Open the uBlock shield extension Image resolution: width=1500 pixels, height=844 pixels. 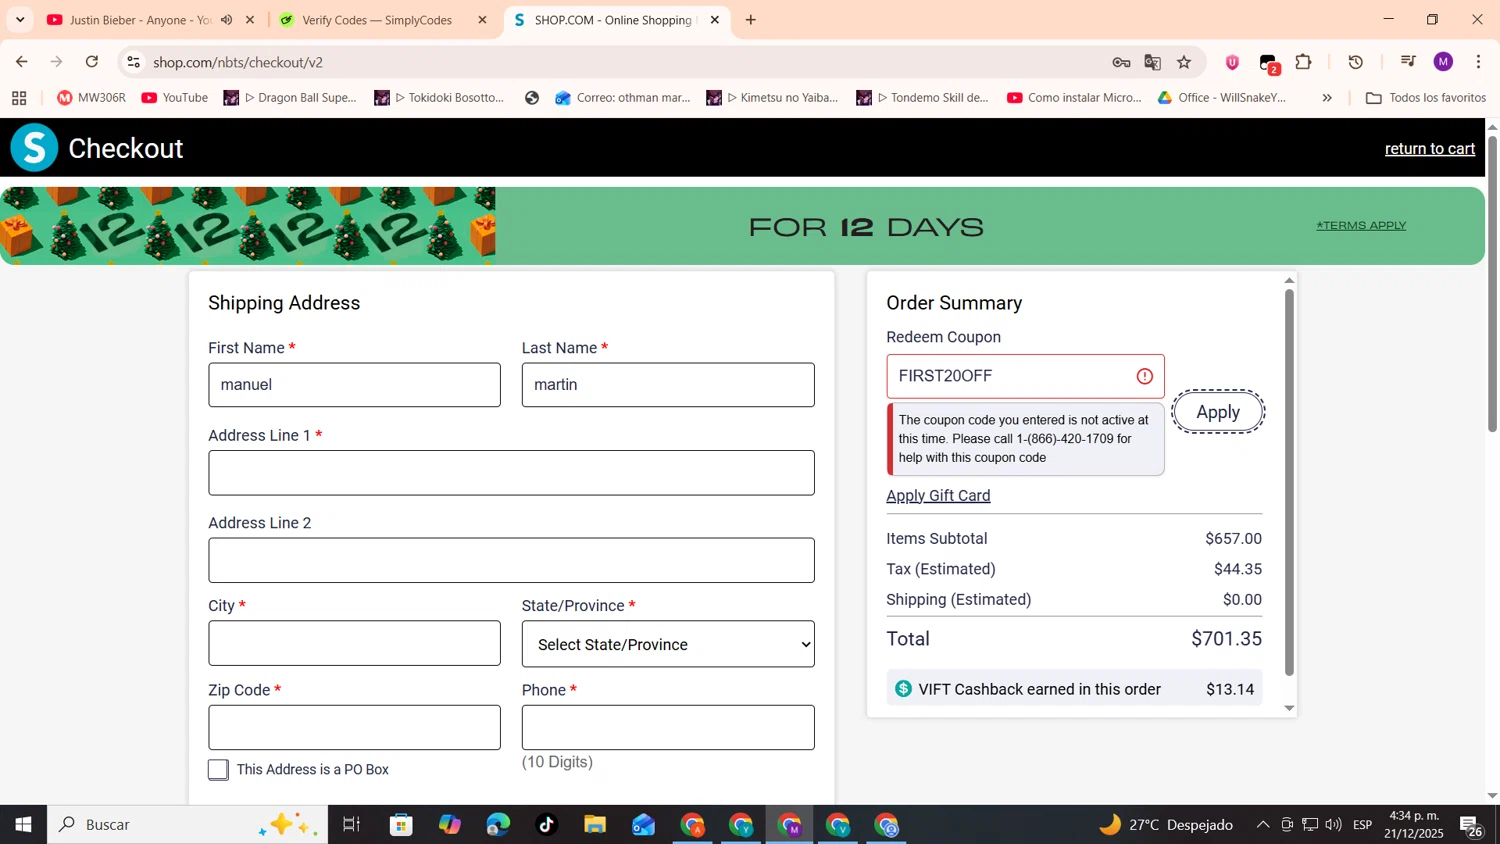point(1232,62)
